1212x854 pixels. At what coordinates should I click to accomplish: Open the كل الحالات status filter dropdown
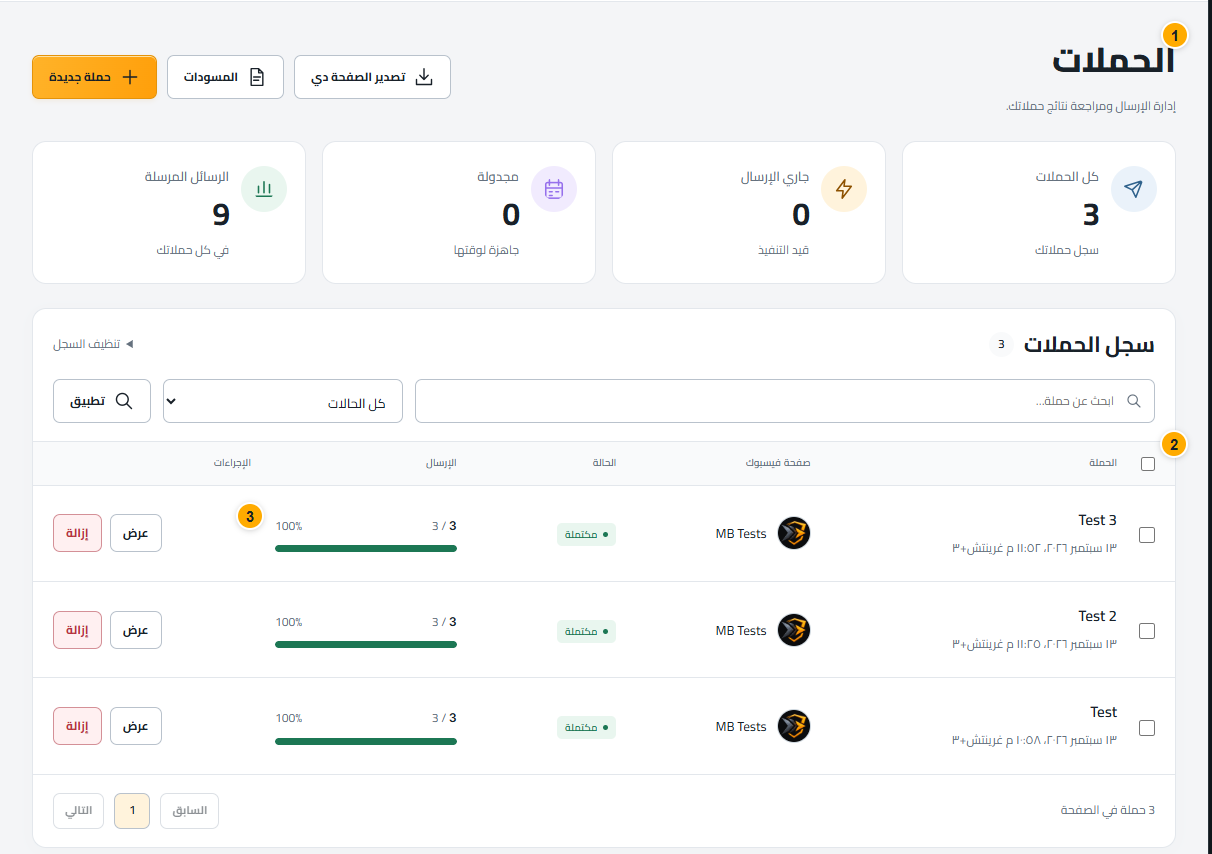[x=283, y=401]
